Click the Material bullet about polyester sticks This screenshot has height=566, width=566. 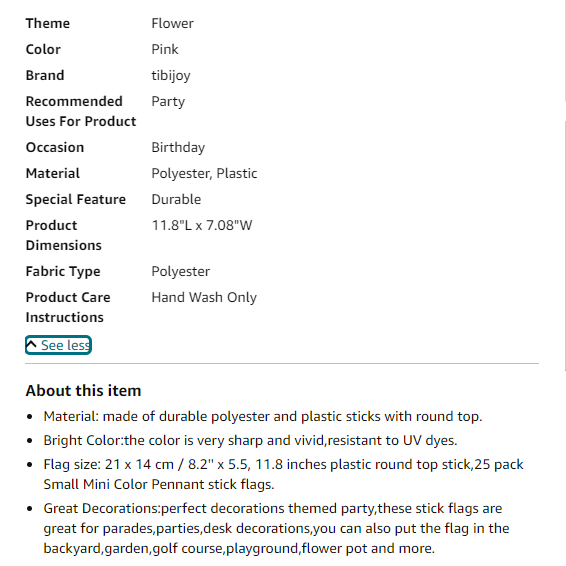point(263,417)
